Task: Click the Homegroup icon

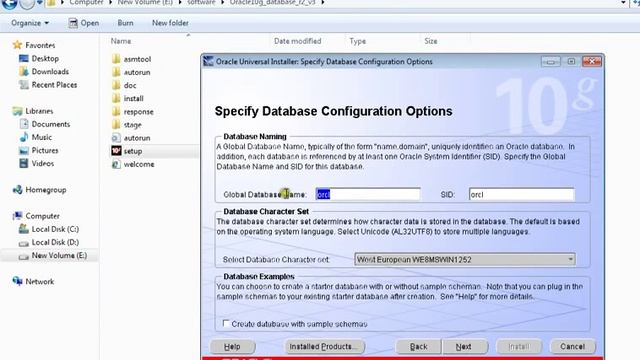Action: click(17, 189)
